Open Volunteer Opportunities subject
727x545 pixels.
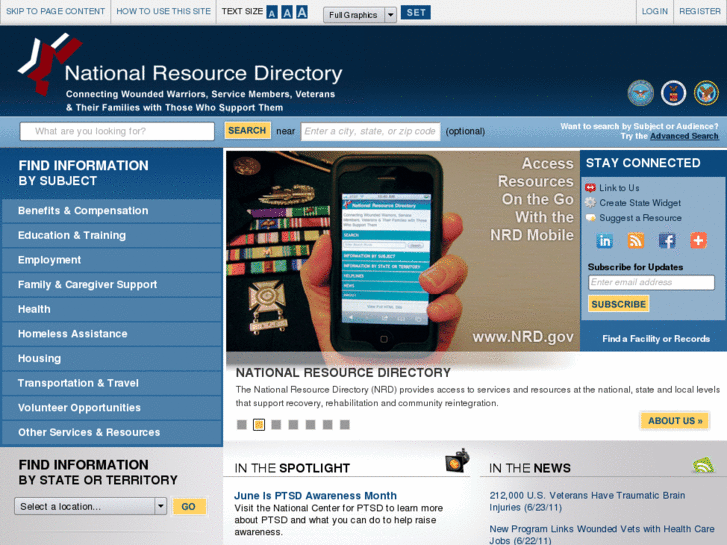112,407
